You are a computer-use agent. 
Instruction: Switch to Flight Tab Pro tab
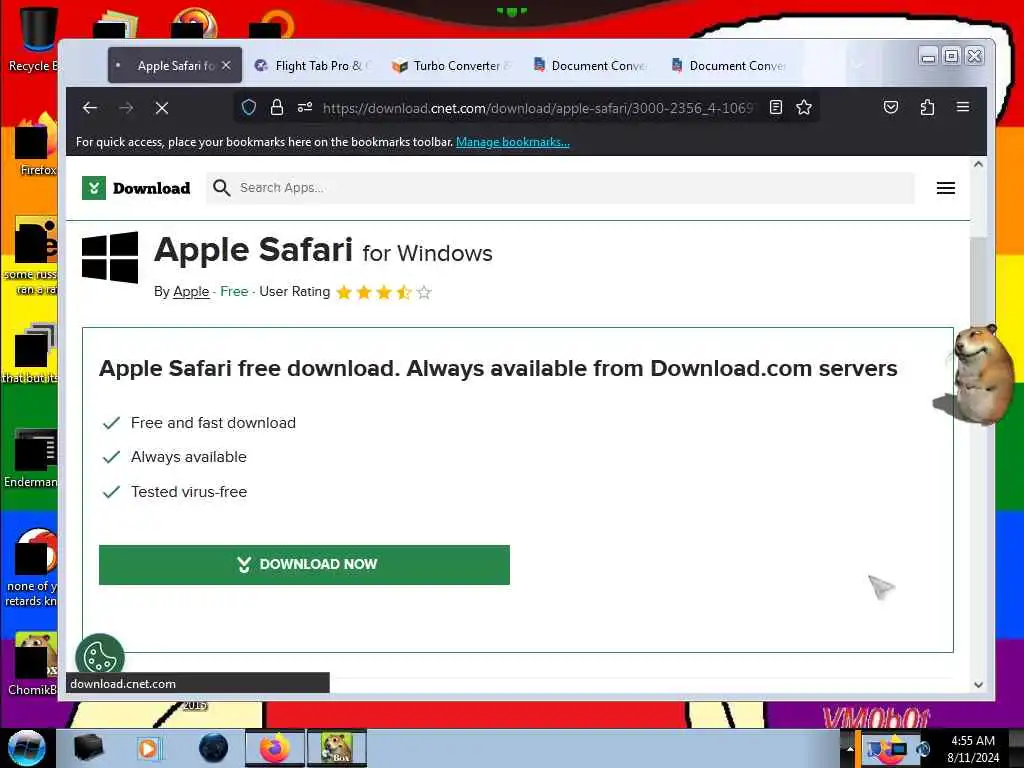click(312, 65)
